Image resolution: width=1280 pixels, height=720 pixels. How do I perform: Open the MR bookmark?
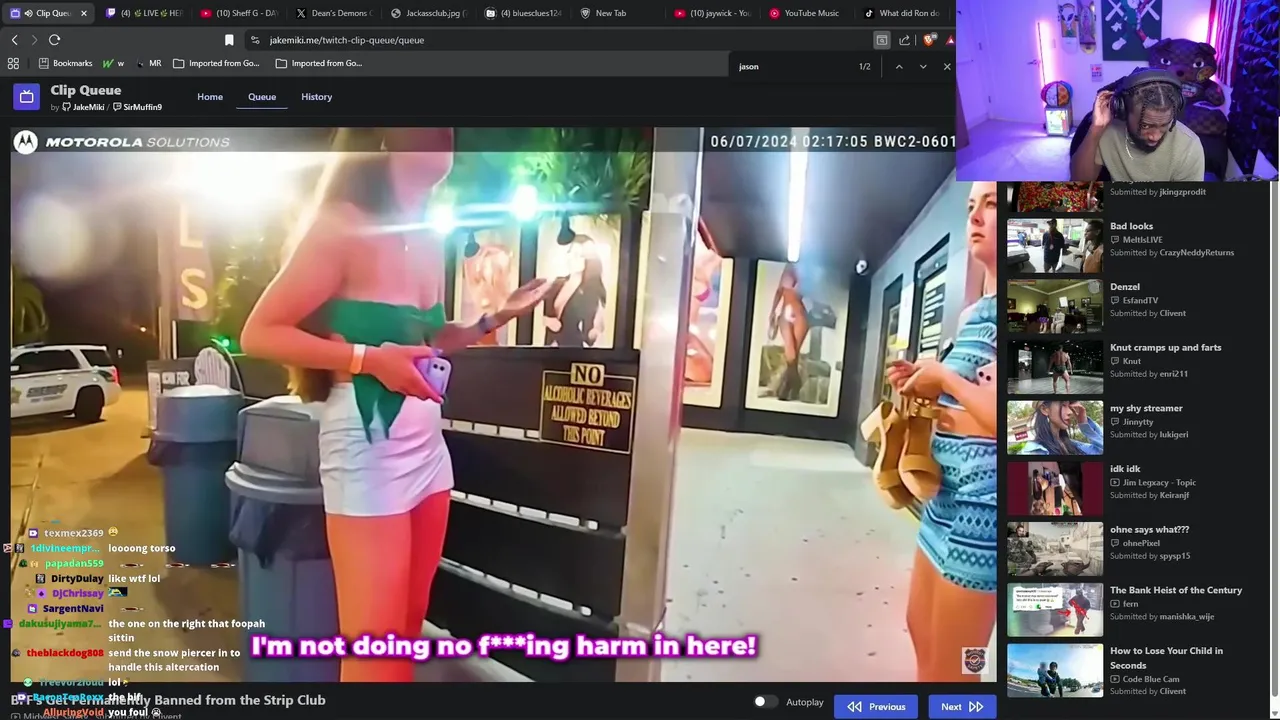(x=148, y=63)
